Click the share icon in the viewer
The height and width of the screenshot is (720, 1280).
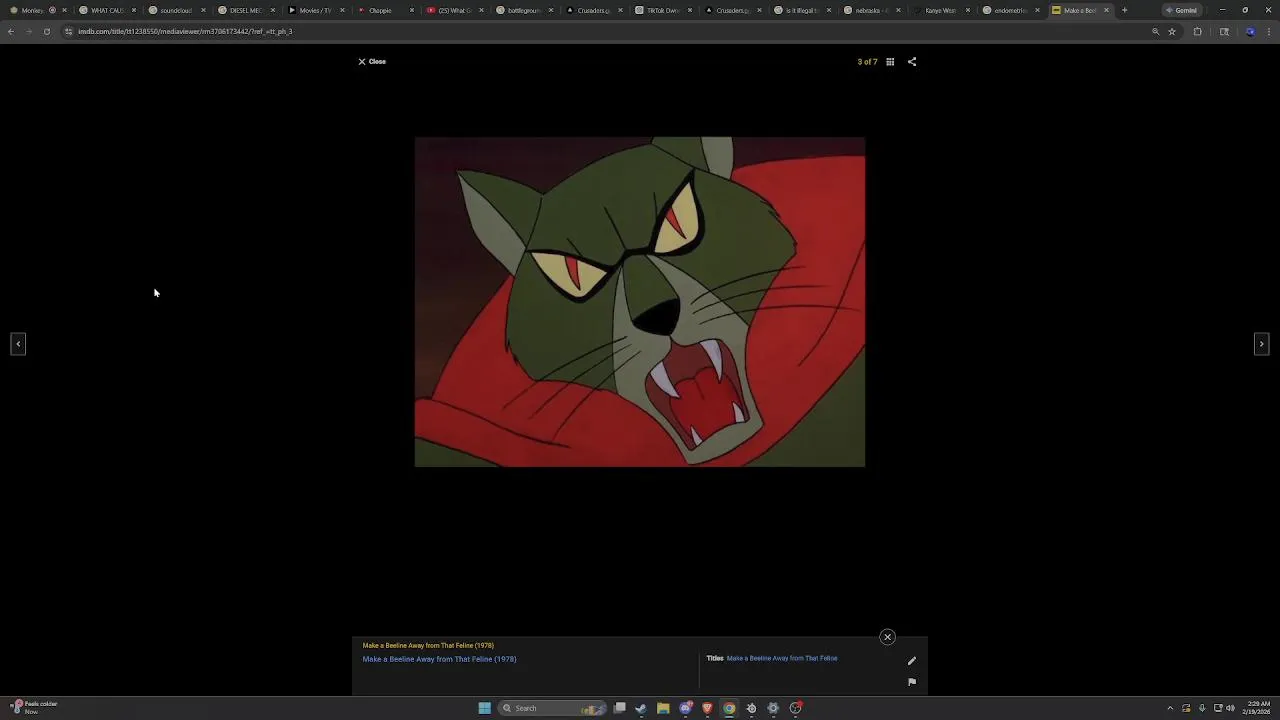(912, 62)
